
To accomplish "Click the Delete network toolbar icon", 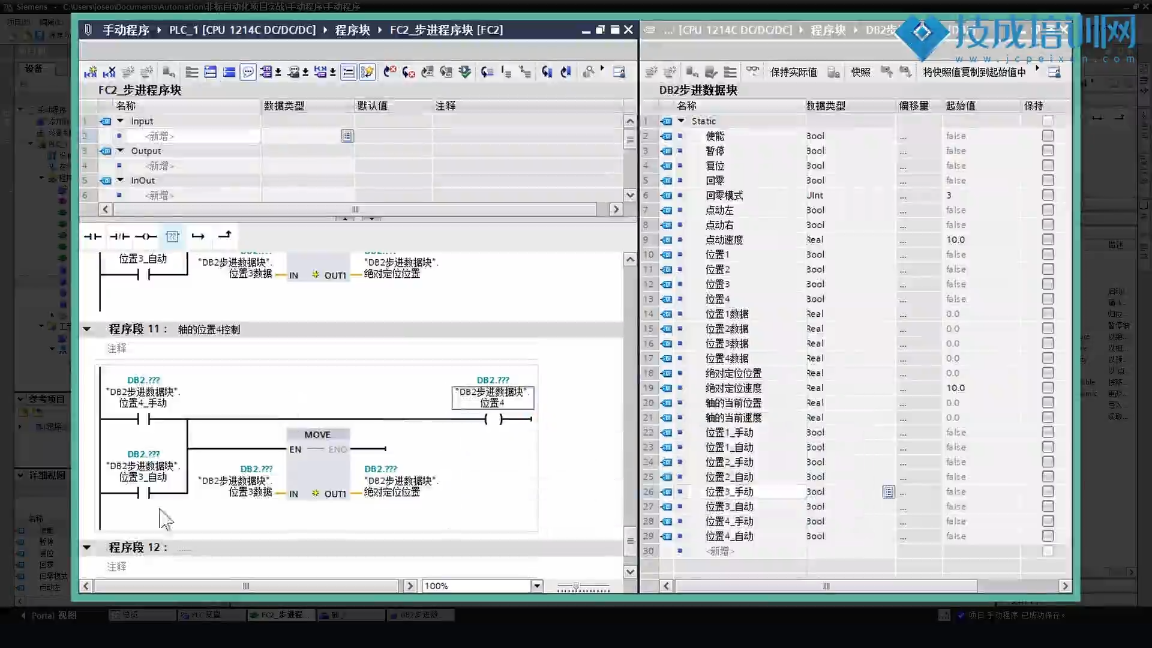I will [109, 72].
